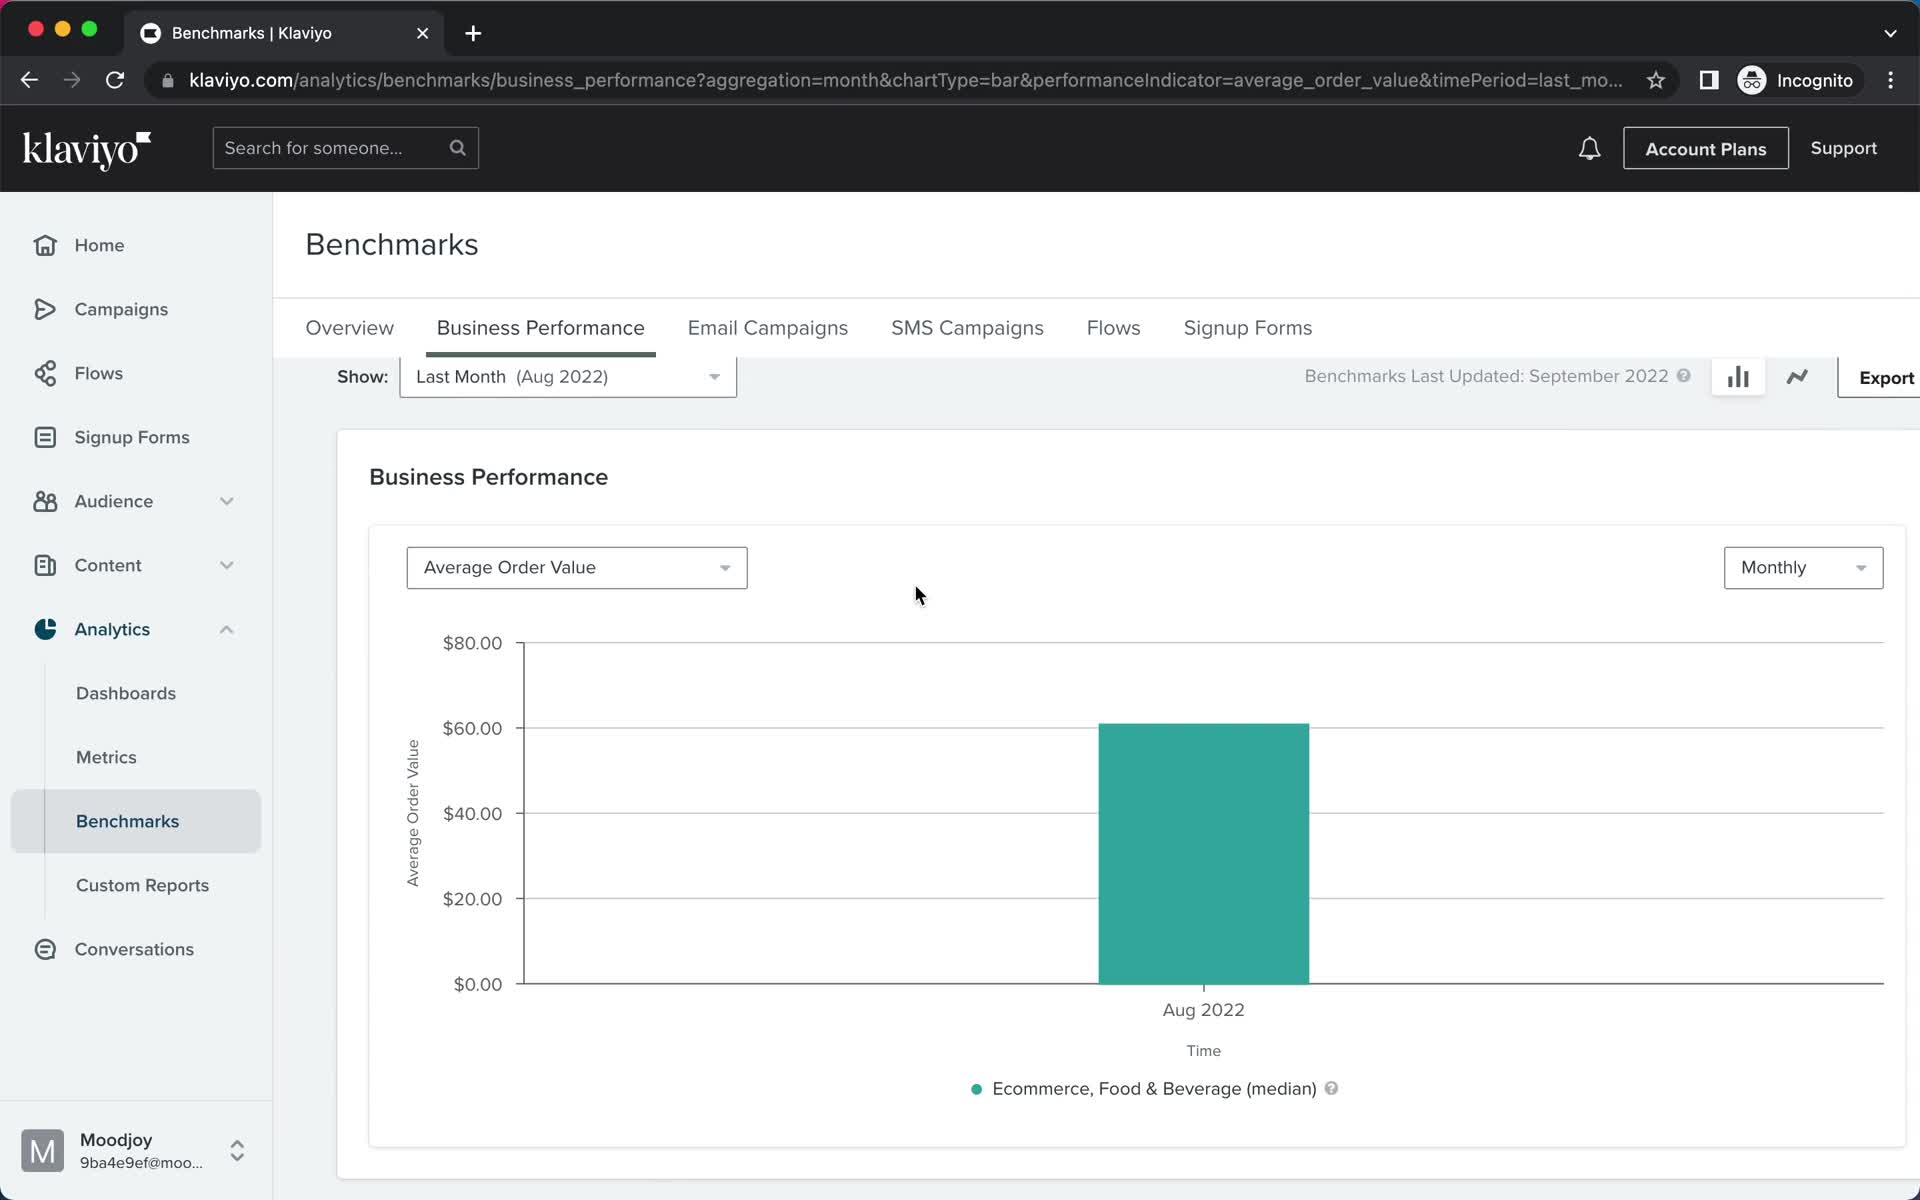Open the Last Month time period dropdown
This screenshot has width=1920, height=1200.
pos(568,377)
